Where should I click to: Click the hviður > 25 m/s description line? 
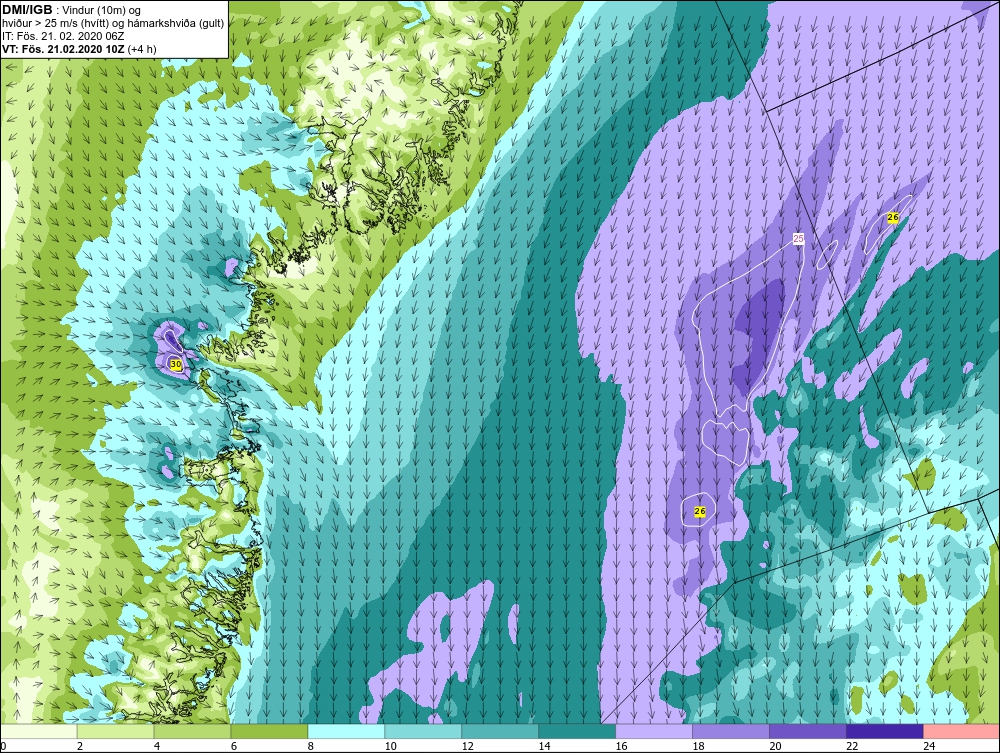[114, 24]
